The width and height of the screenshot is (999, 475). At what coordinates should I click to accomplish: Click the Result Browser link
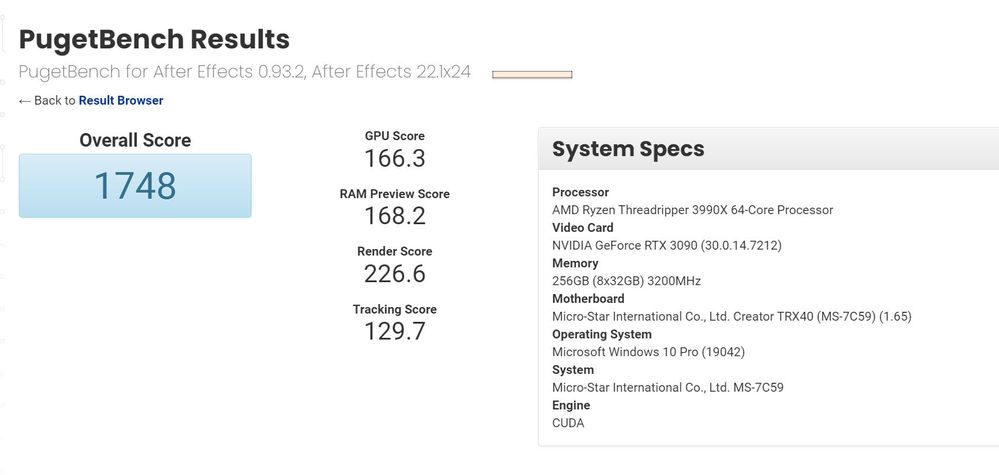tap(121, 100)
